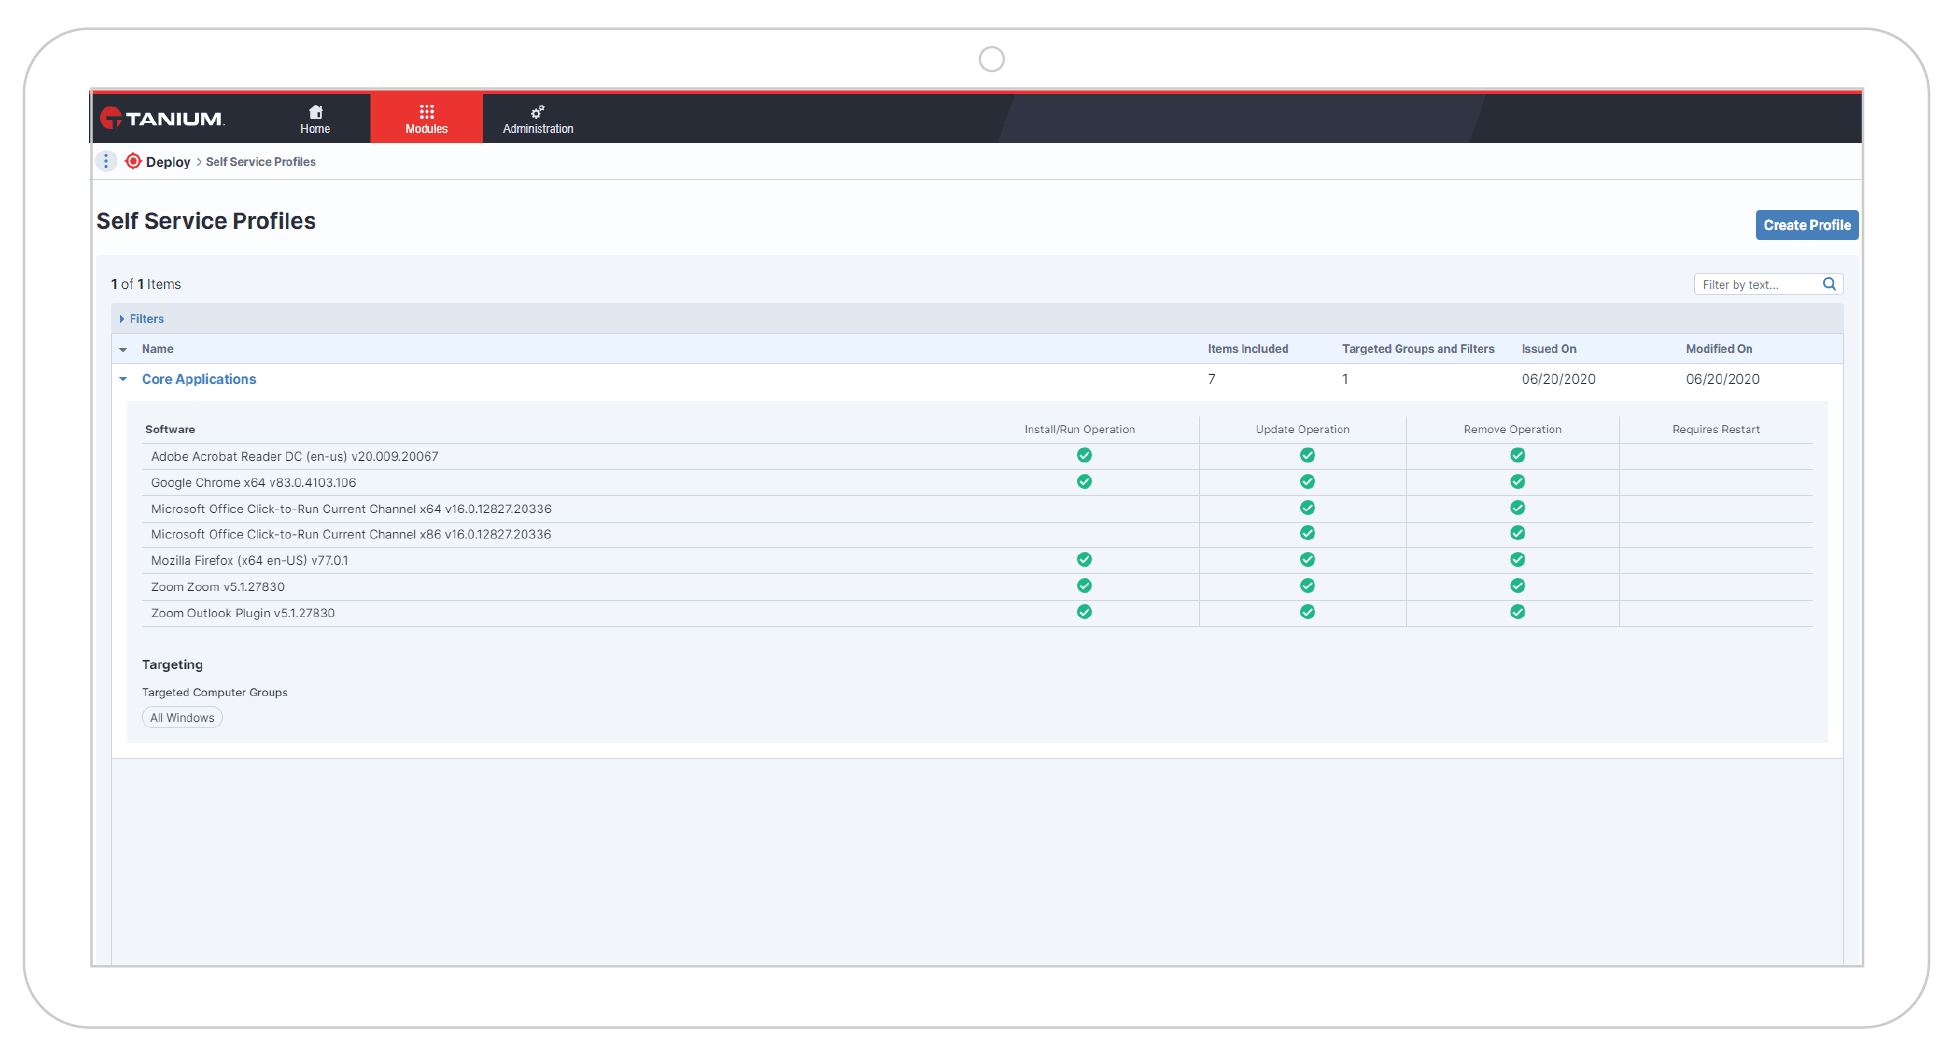This screenshot has height=1050, width=1951.
Task: Click Office x64 remove check icon
Action: (x=1517, y=508)
